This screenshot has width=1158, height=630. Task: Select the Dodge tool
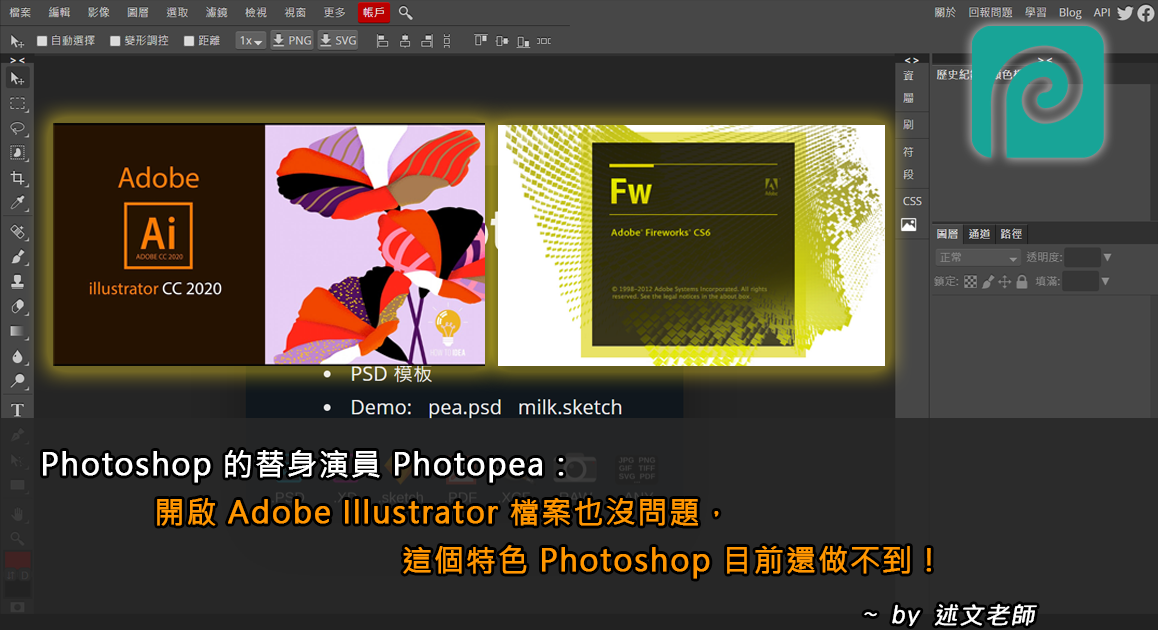(17, 381)
